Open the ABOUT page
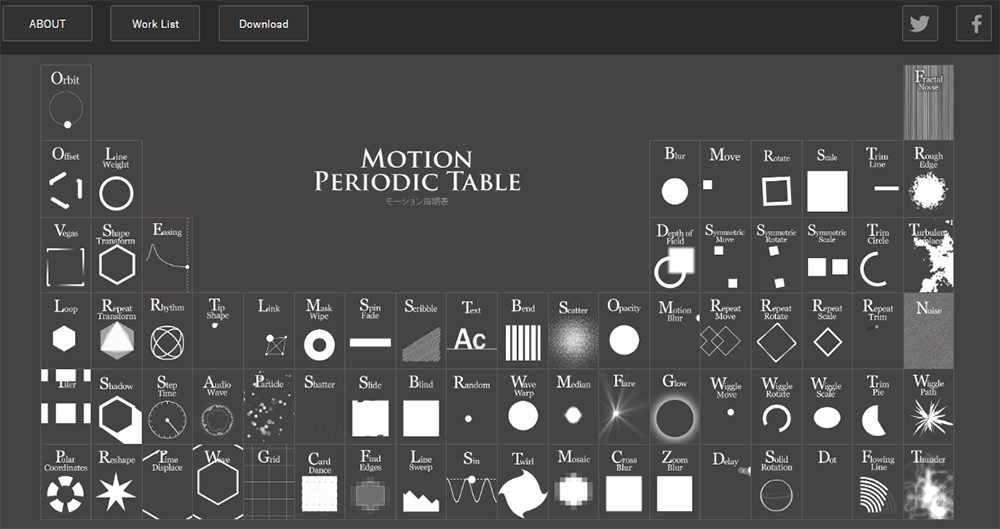Viewport: 1000px width, 529px height. (x=47, y=24)
